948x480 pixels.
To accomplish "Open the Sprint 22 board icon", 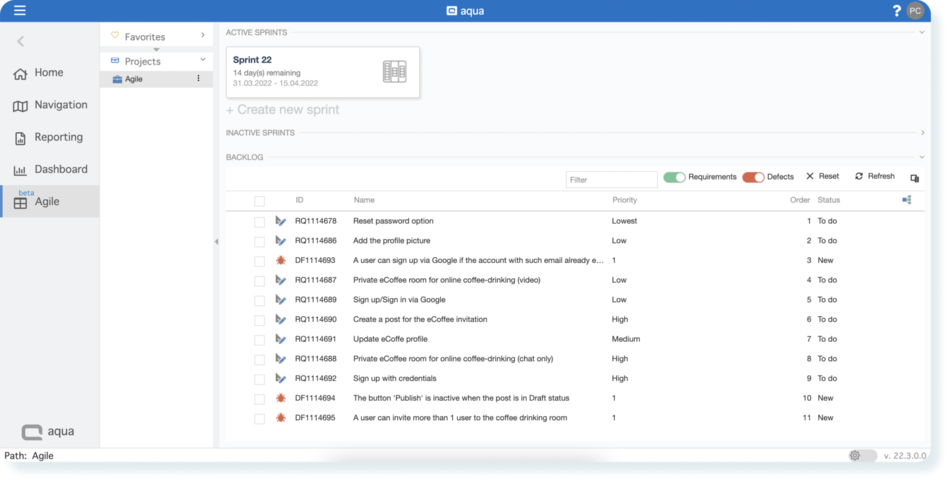I will click(x=394, y=71).
